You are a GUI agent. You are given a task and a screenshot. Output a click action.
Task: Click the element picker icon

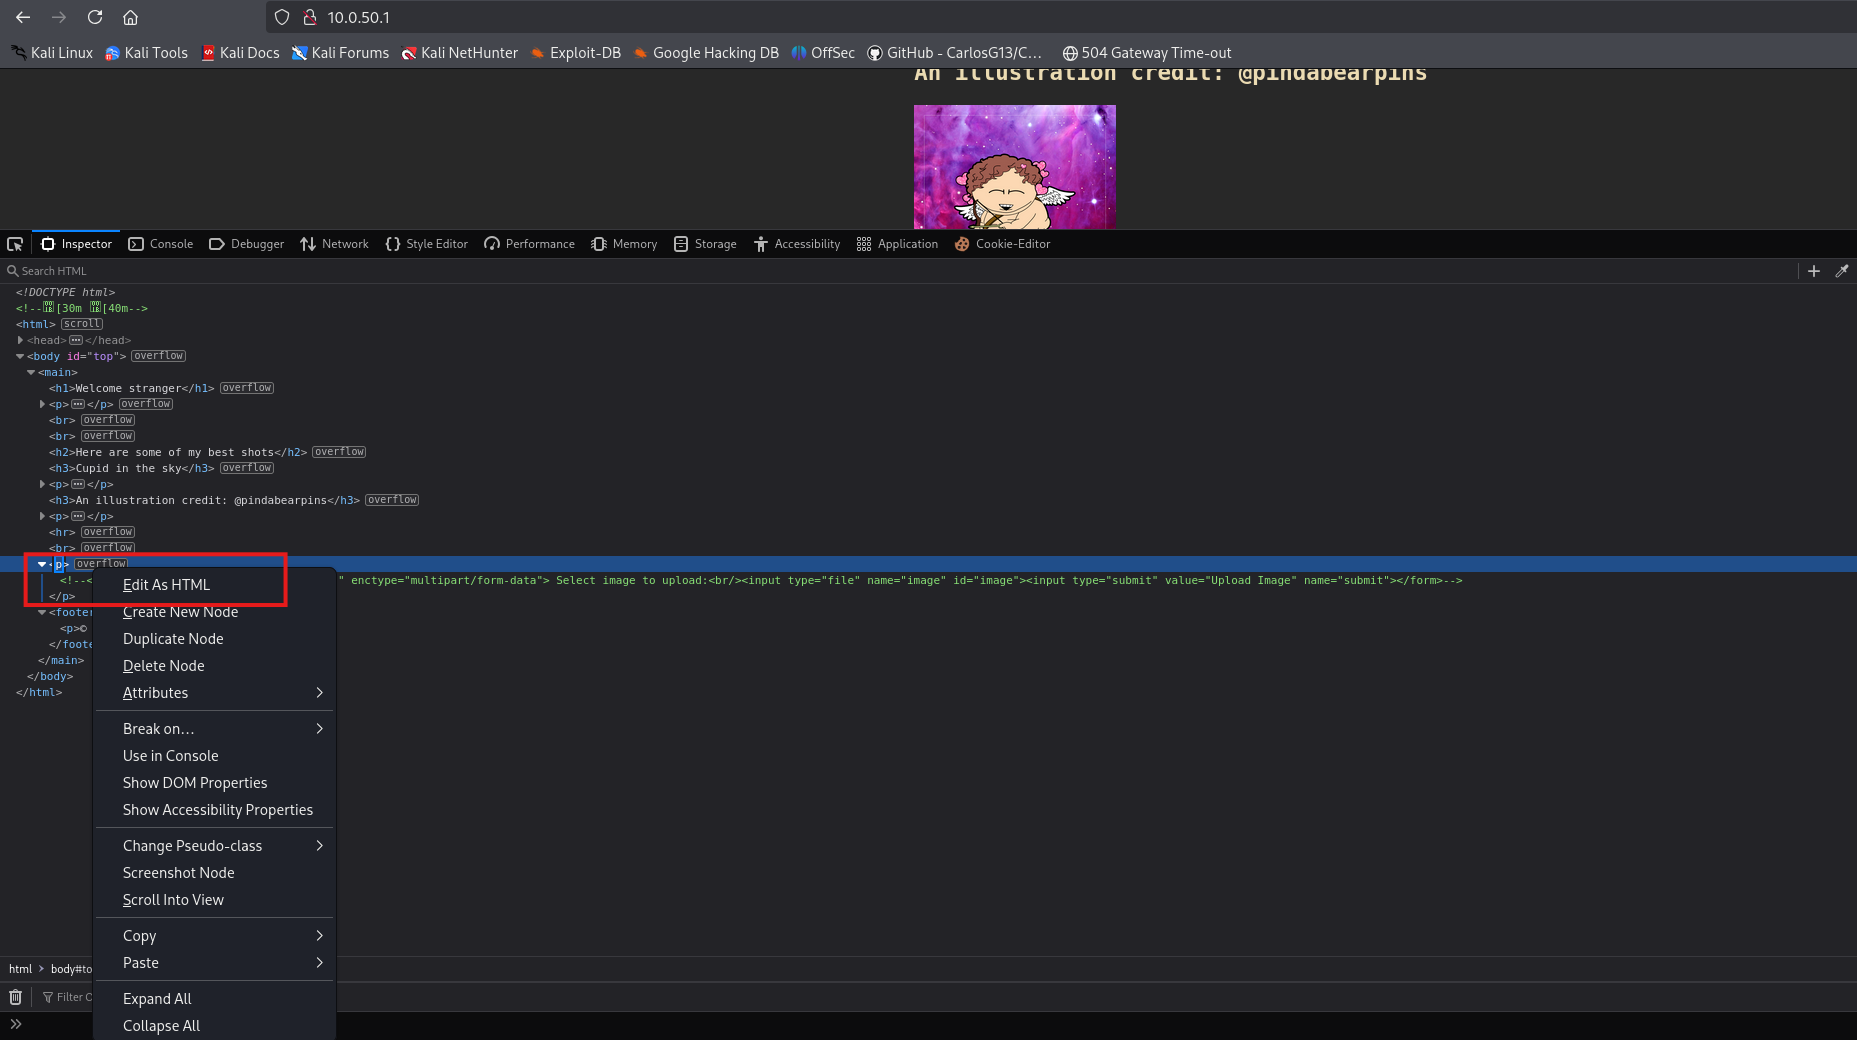tap(15, 244)
